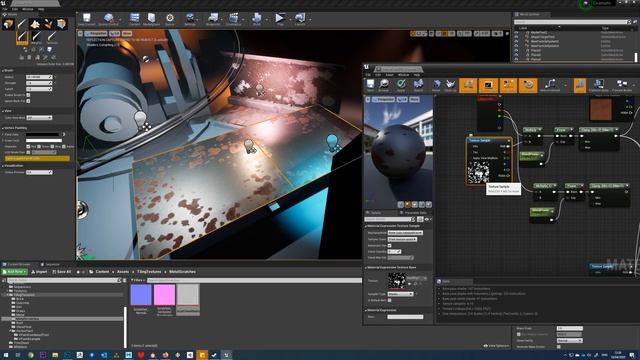
Task: Open the Filters button in Content Browser
Action: click(x=138, y=280)
